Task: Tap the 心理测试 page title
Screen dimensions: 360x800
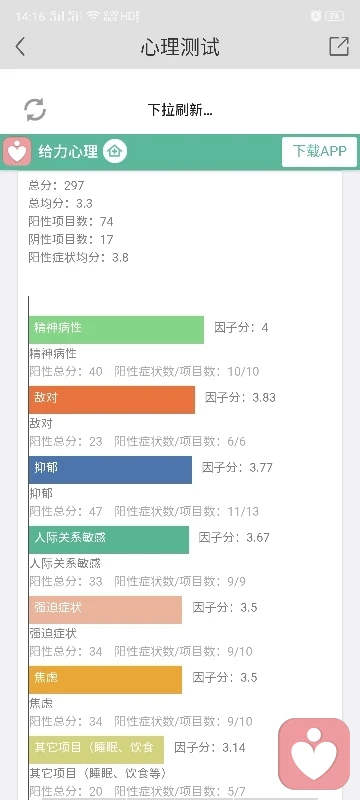Action: (x=180, y=47)
